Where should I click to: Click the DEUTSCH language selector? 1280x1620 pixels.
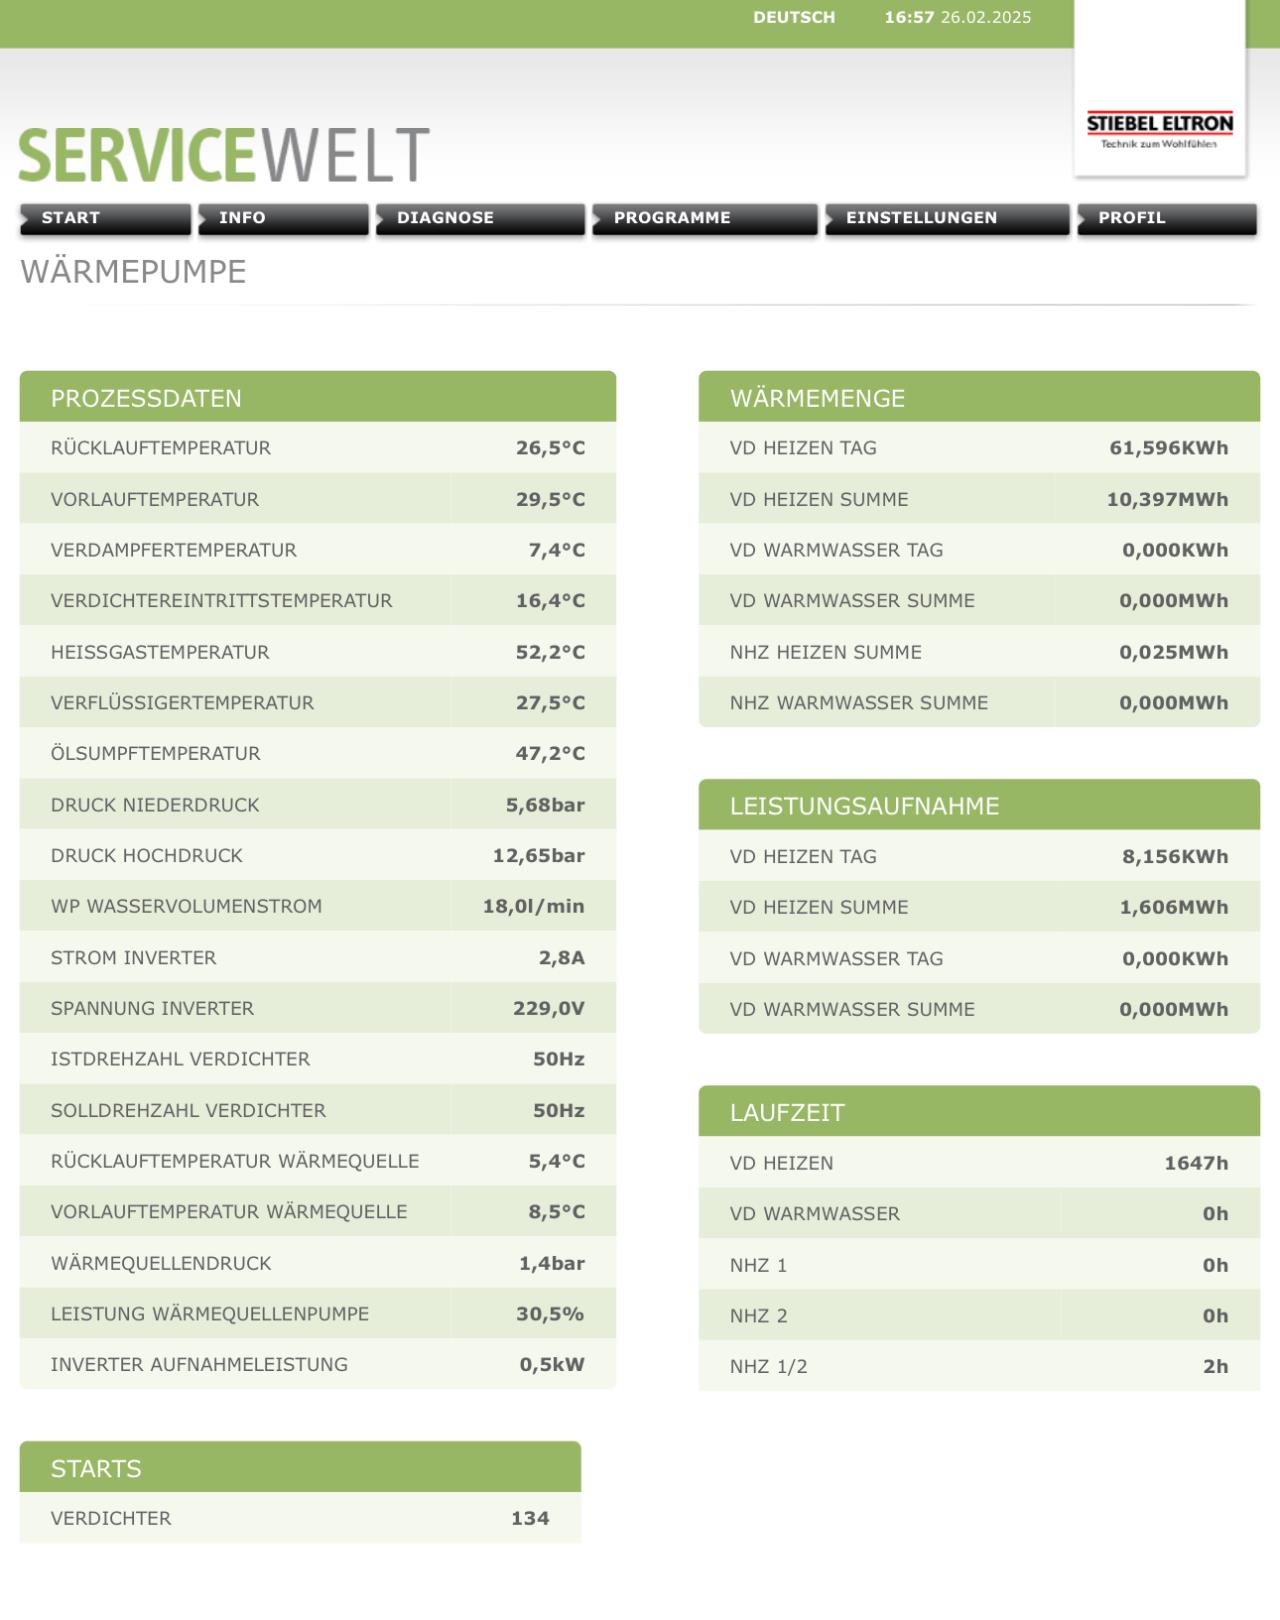coord(794,17)
